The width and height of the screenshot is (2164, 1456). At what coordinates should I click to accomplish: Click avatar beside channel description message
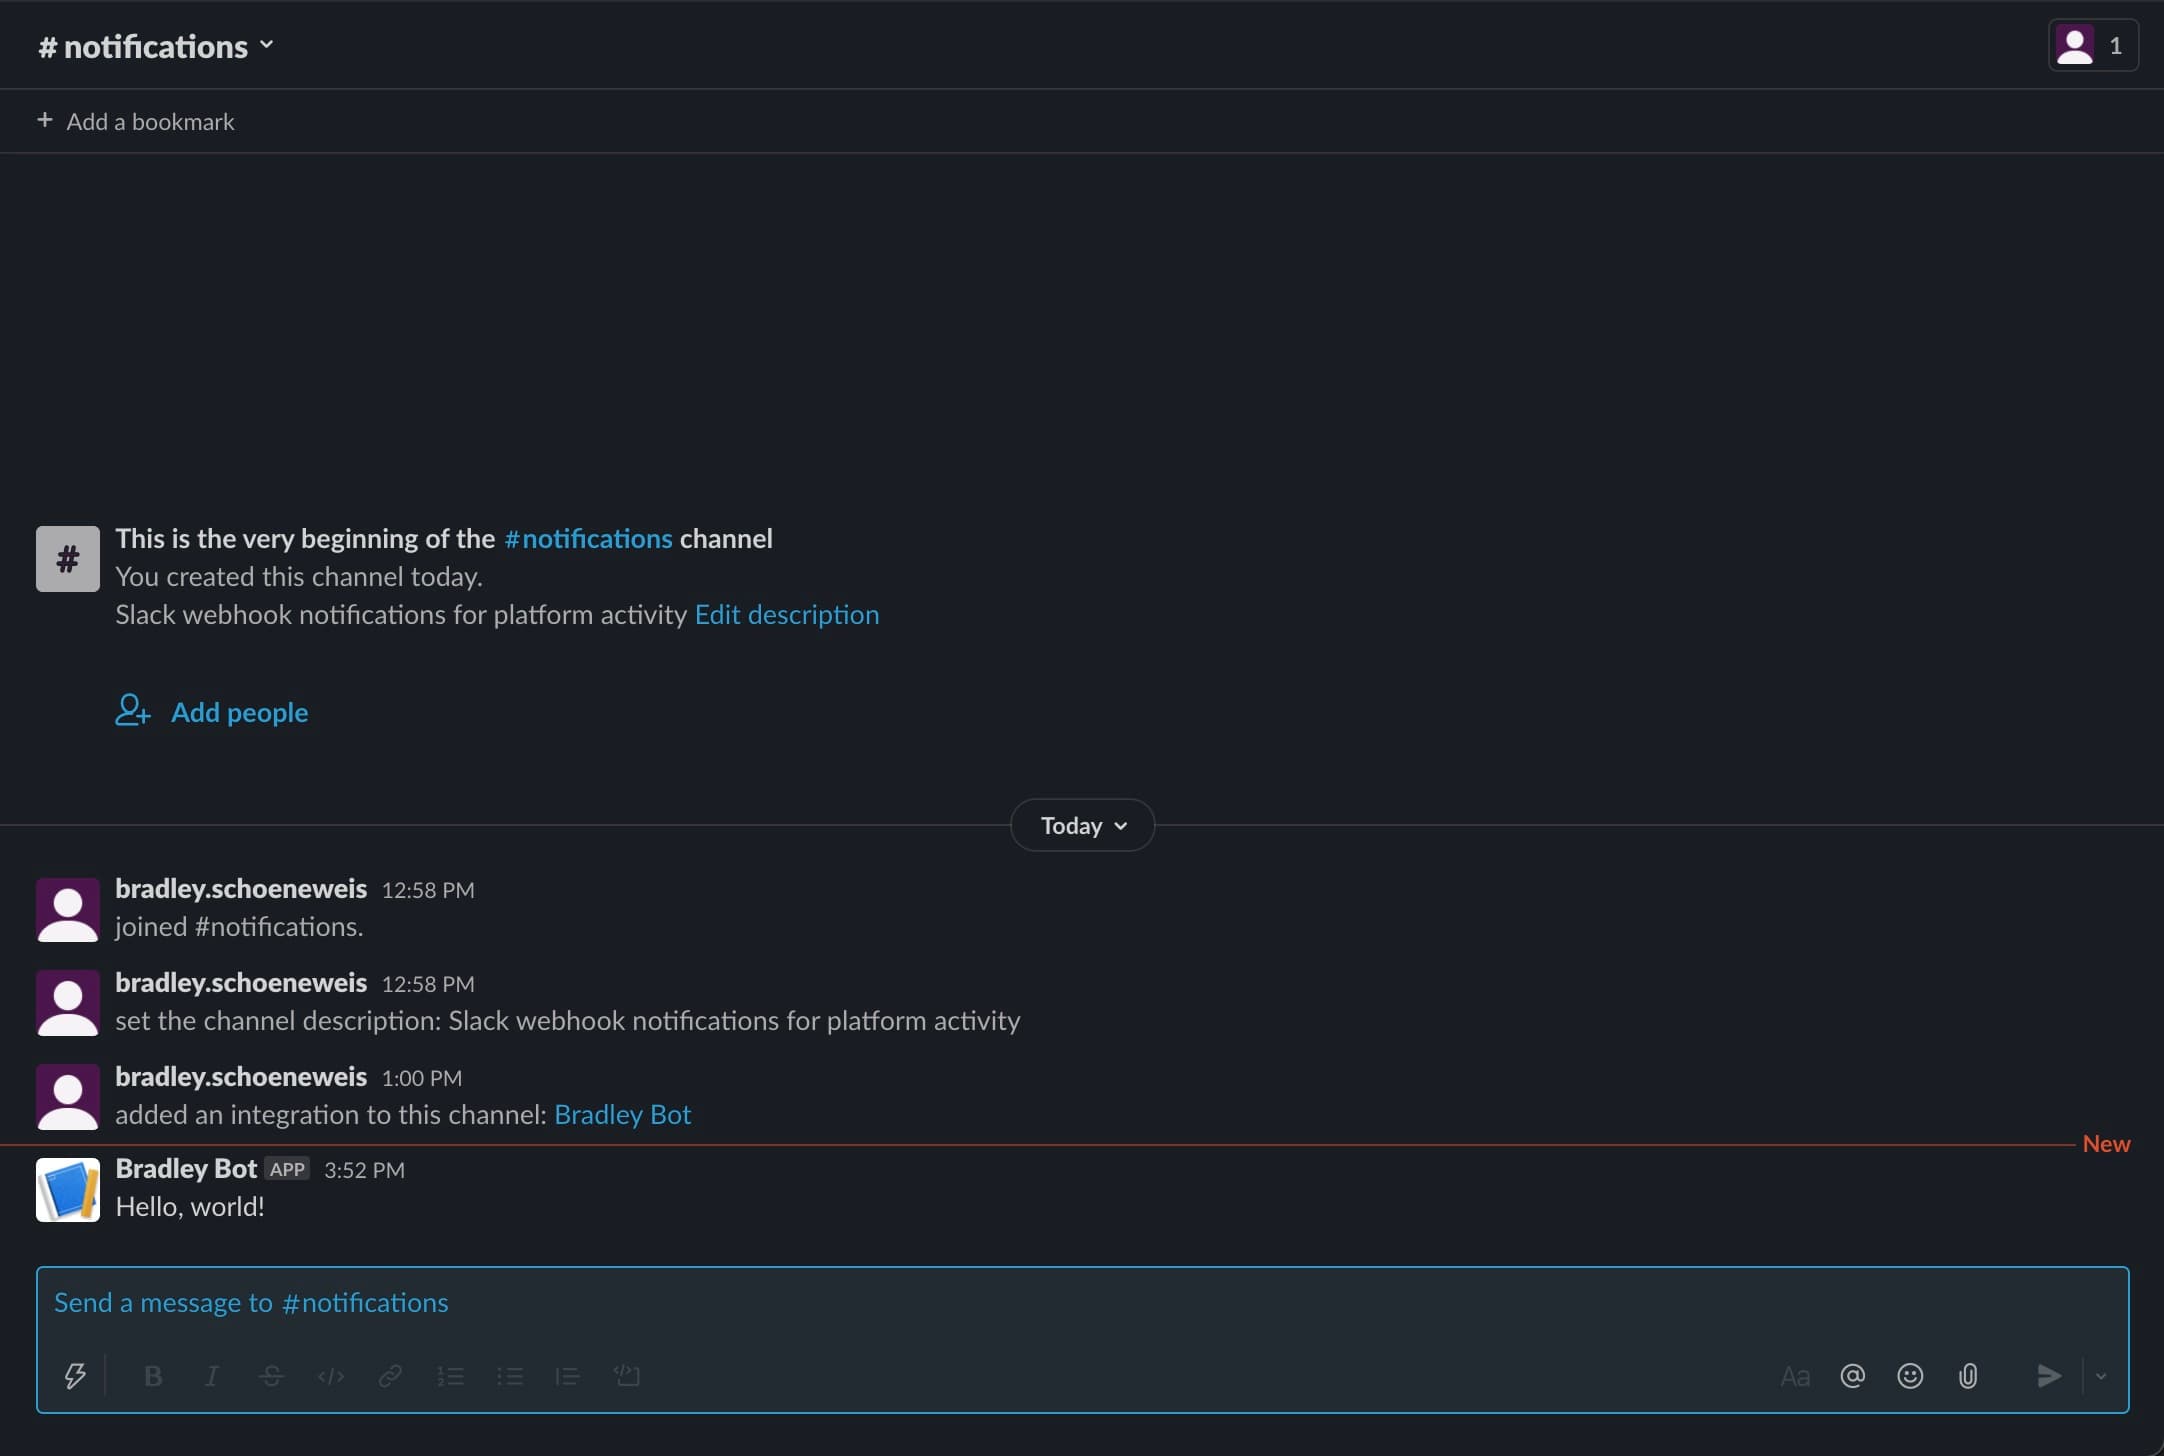pyautogui.click(x=68, y=1003)
